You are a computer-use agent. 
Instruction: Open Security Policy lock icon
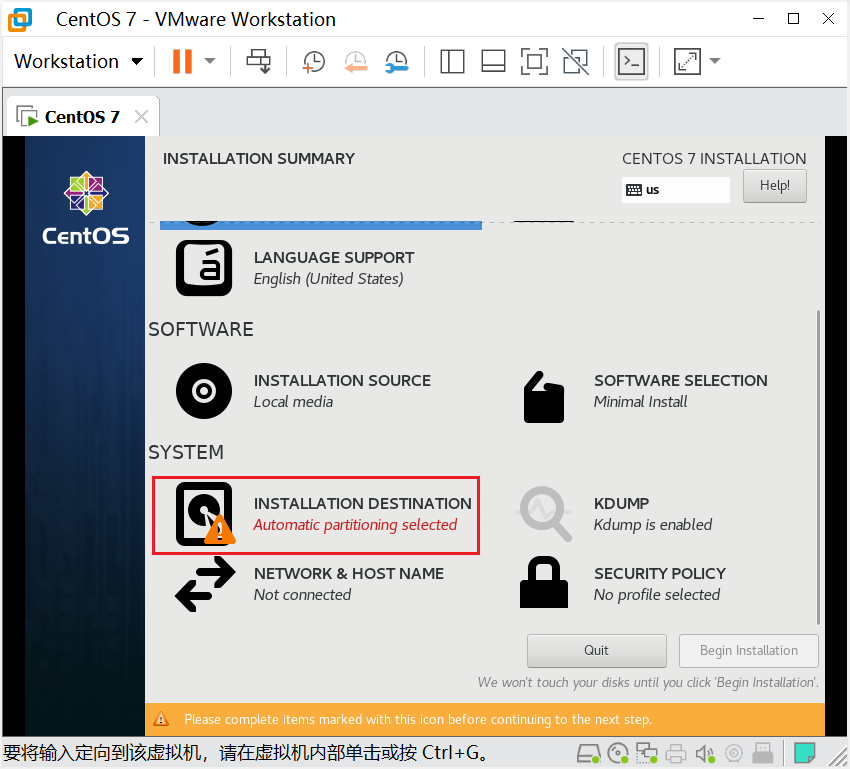click(544, 582)
